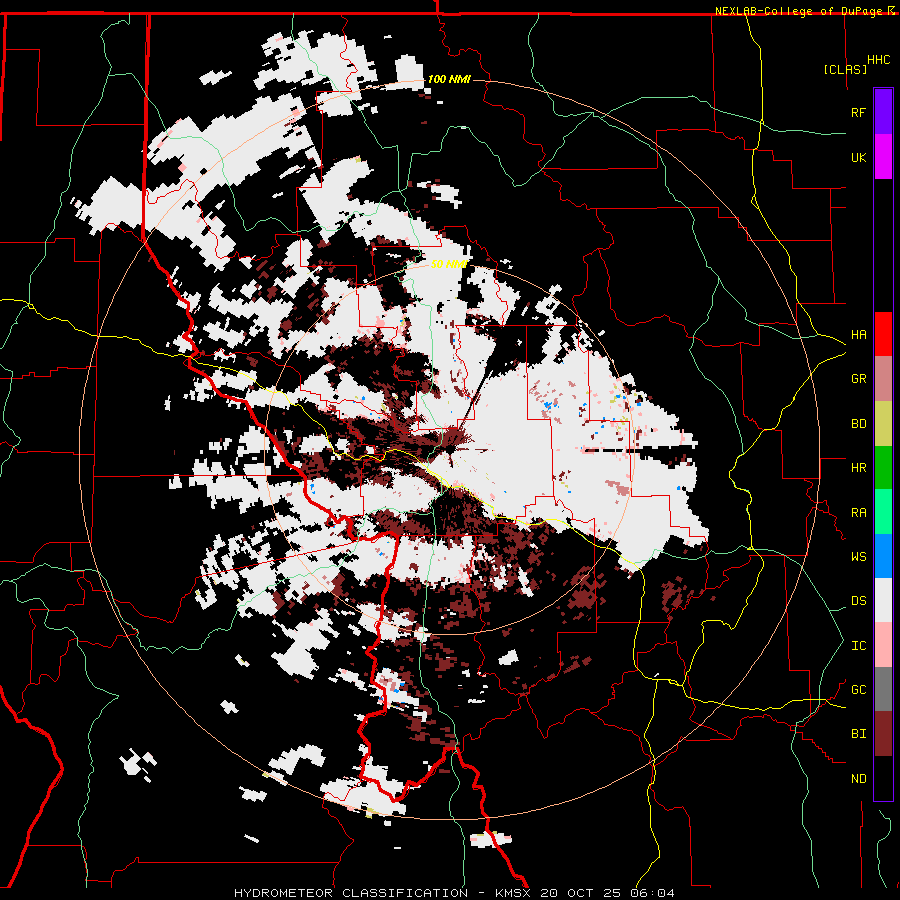
Task: Click the 'GR' legend label
Action: tap(858, 379)
